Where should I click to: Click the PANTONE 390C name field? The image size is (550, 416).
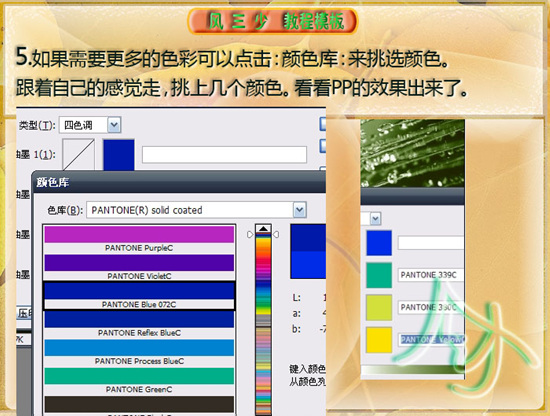[x=431, y=307]
